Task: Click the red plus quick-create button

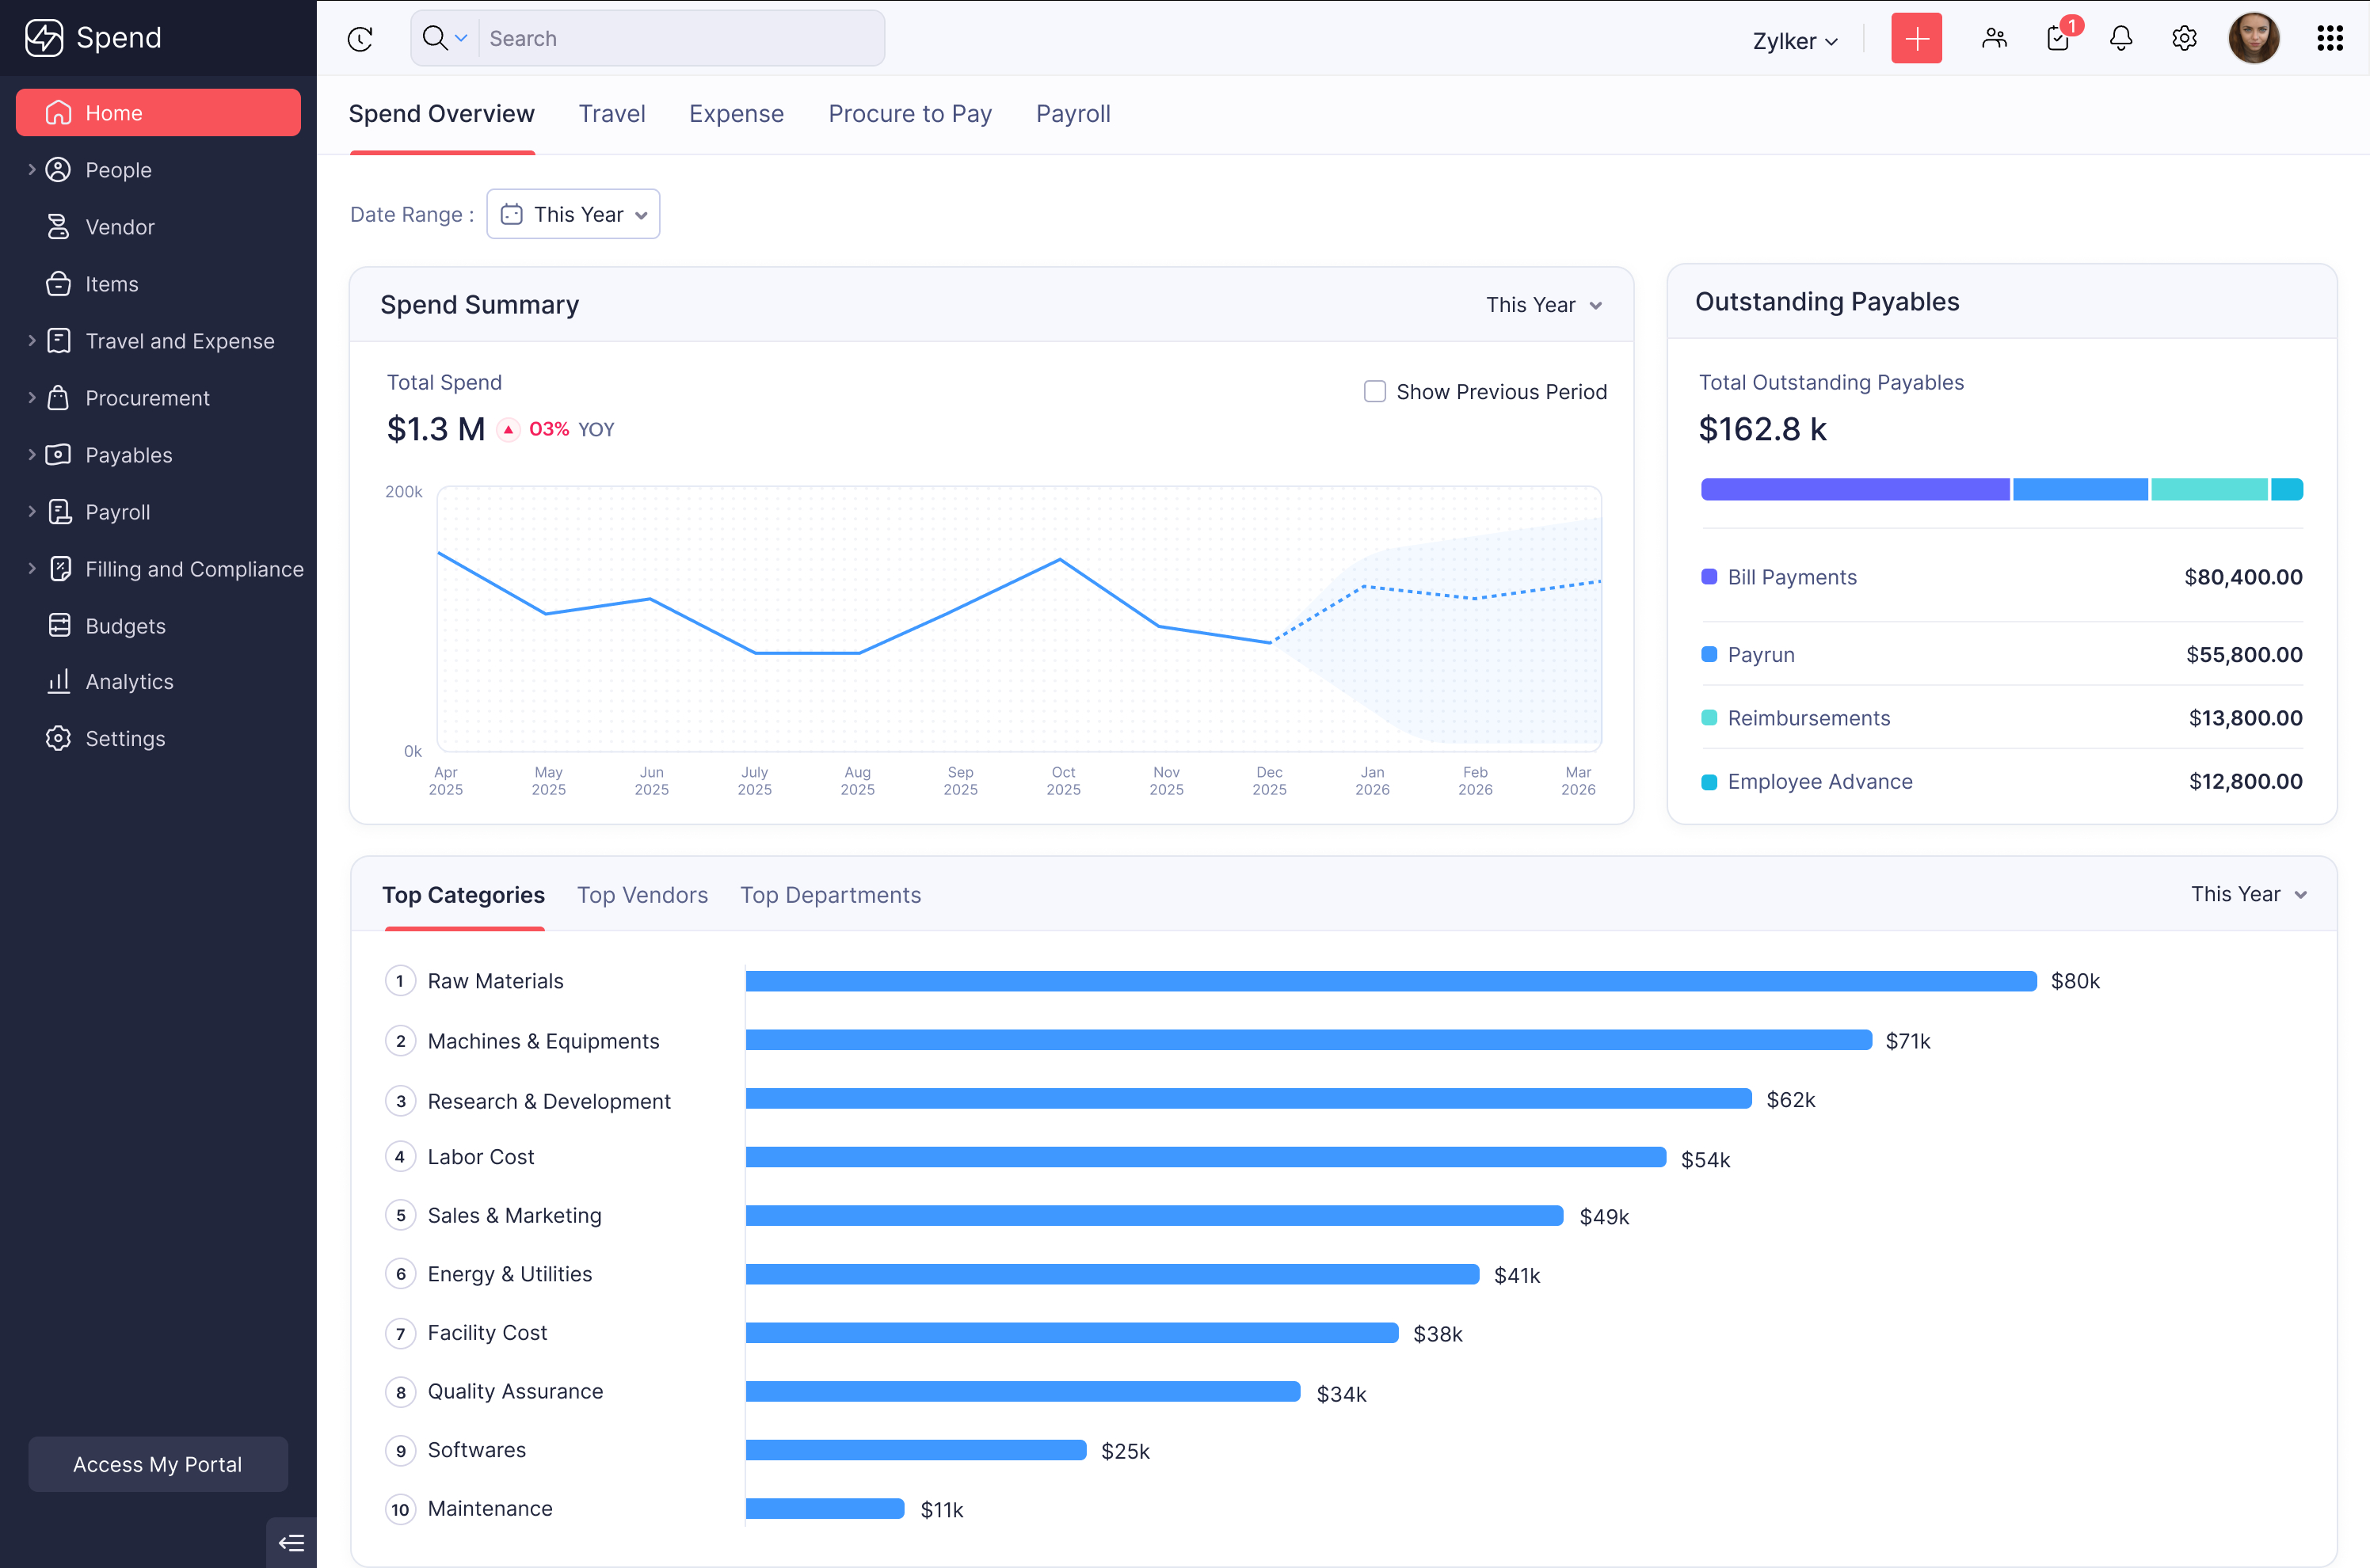Action: [x=1915, y=39]
